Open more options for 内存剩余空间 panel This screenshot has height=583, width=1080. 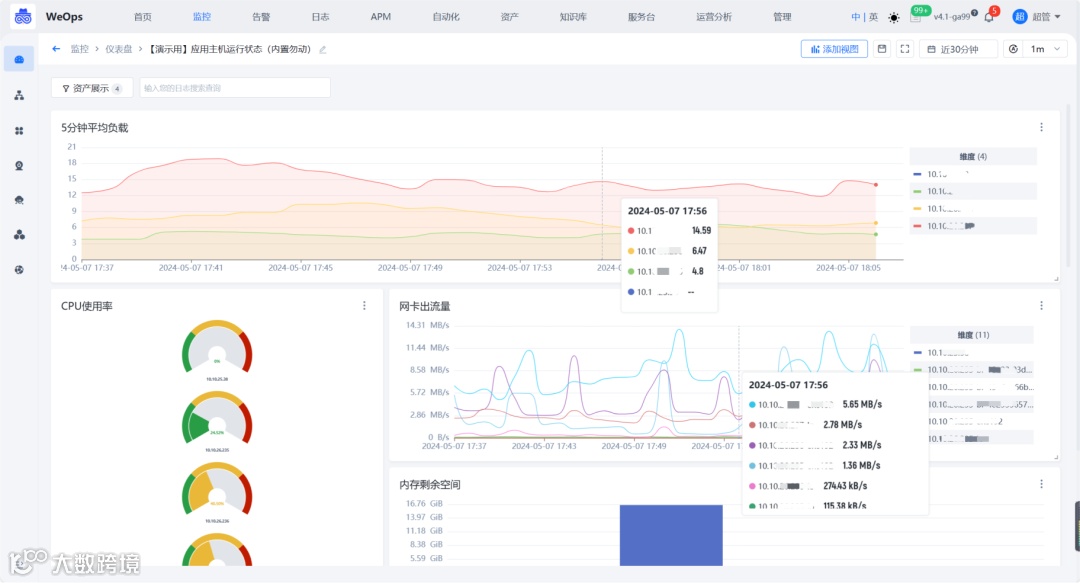1041,484
